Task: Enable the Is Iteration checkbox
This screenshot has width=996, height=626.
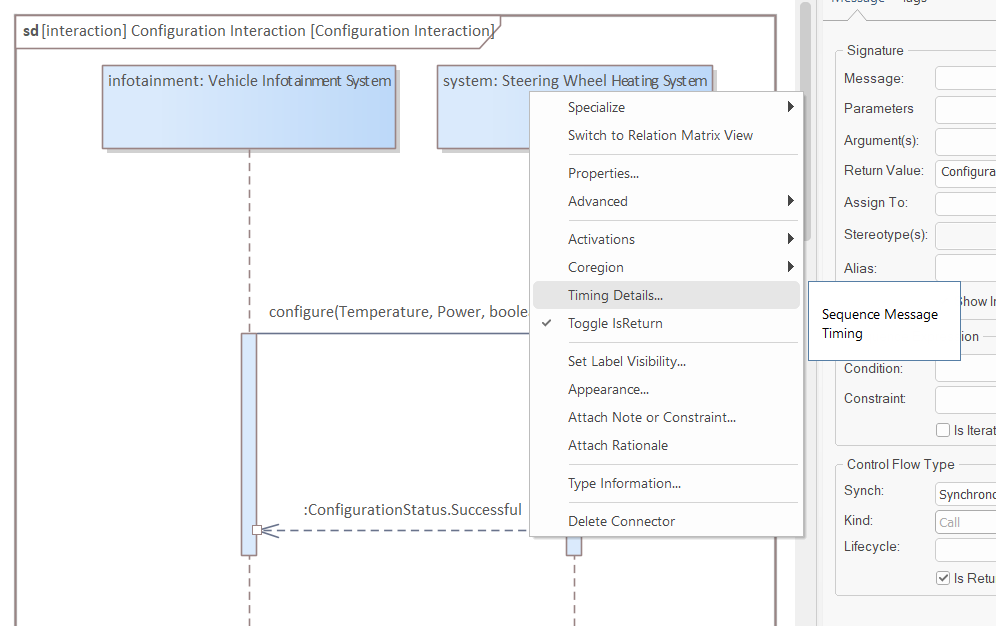Action: (943, 430)
